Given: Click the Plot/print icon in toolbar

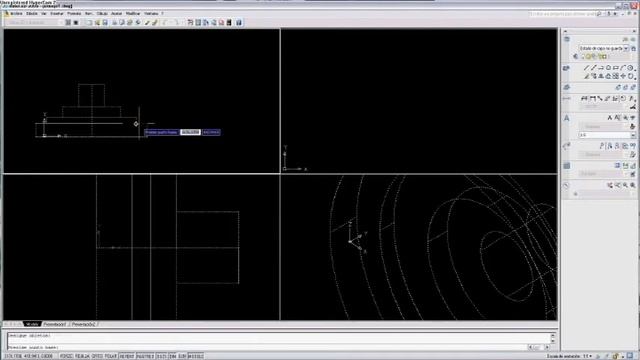Looking at the screenshot, I should click(x=115, y=22).
